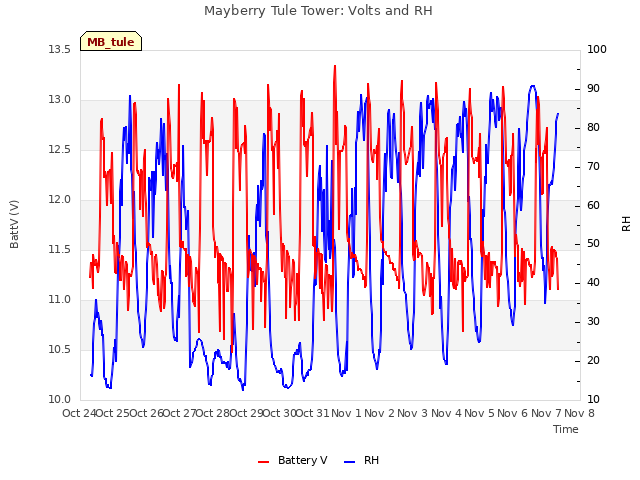This screenshot has width=640, height=480.
Task: Click the 'Oct 29' date label
Action: pyautogui.click(x=246, y=413)
